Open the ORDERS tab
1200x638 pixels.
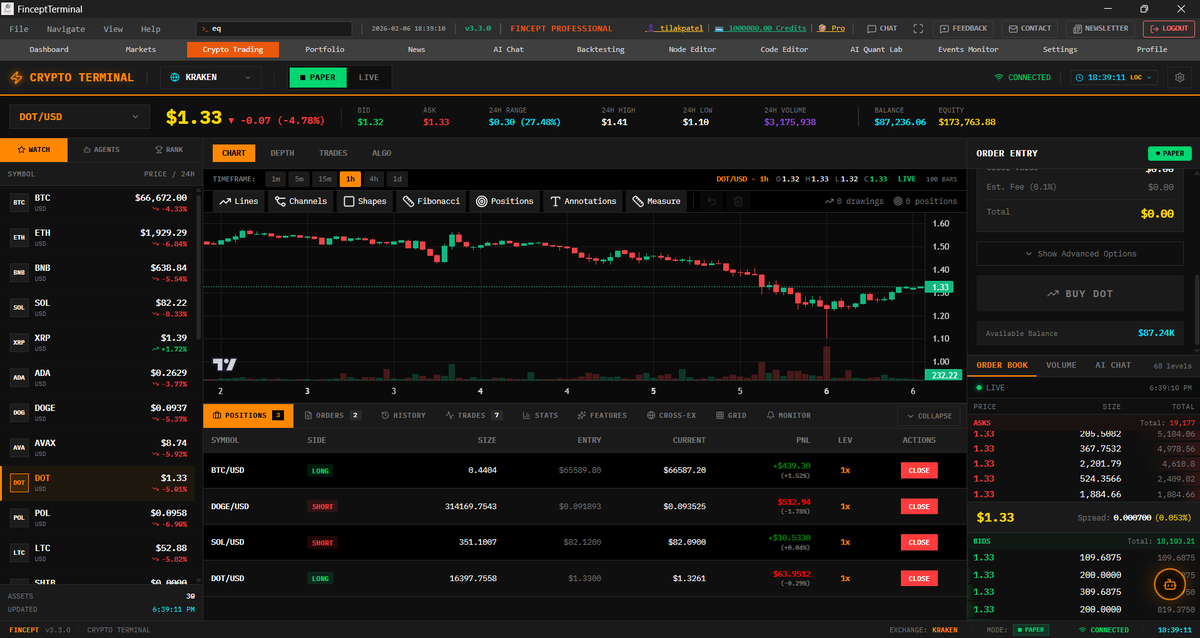pyautogui.click(x=331, y=415)
